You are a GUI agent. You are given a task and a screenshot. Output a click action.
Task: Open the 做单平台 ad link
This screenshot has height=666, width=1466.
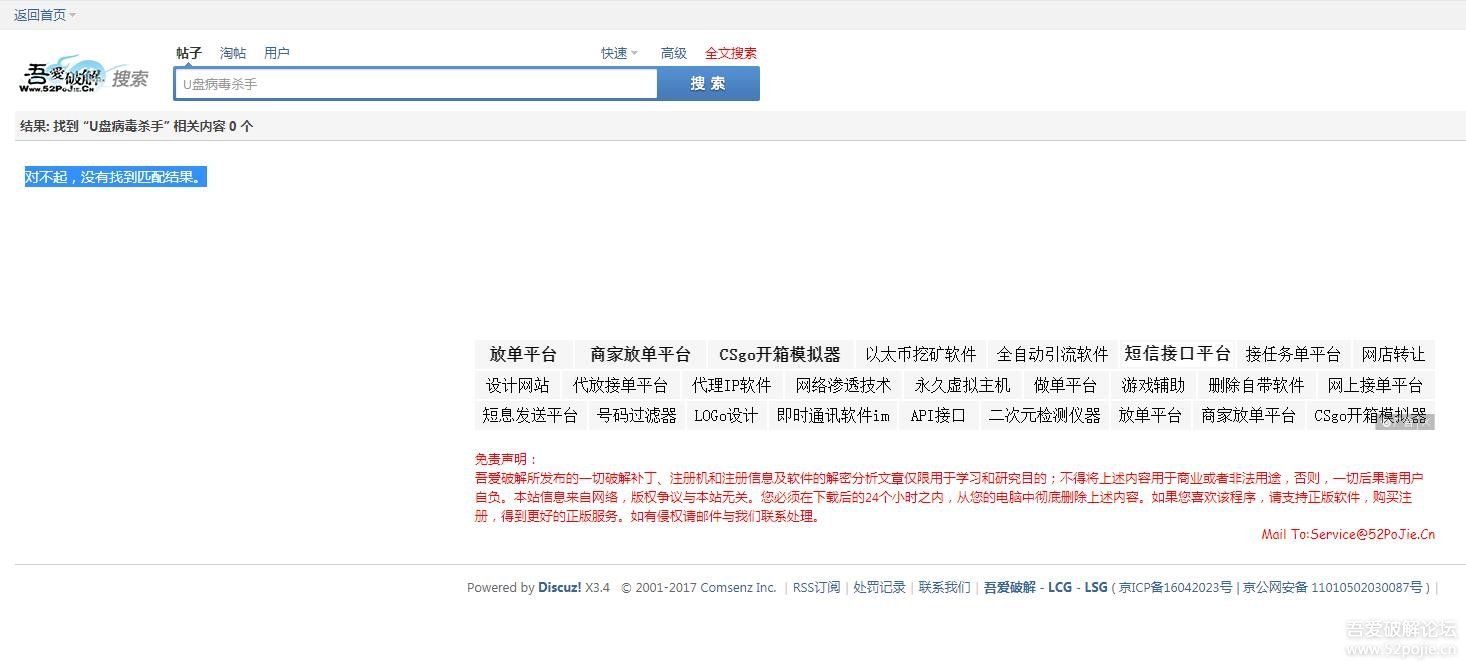1065,385
